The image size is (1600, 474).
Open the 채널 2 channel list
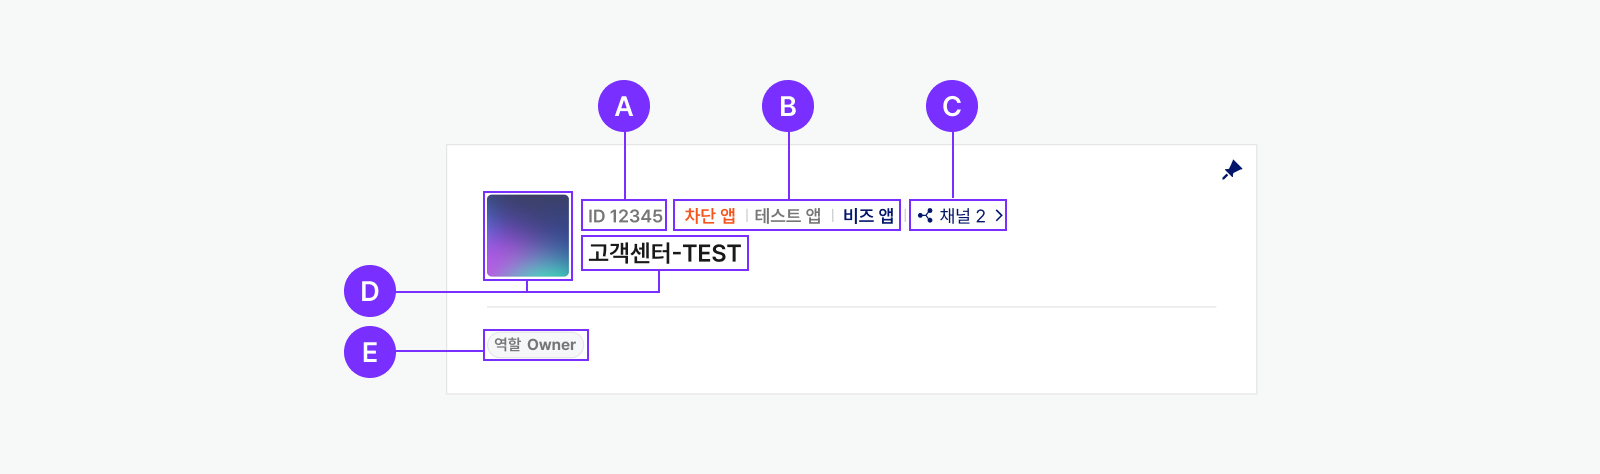click(x=962, y=216)
